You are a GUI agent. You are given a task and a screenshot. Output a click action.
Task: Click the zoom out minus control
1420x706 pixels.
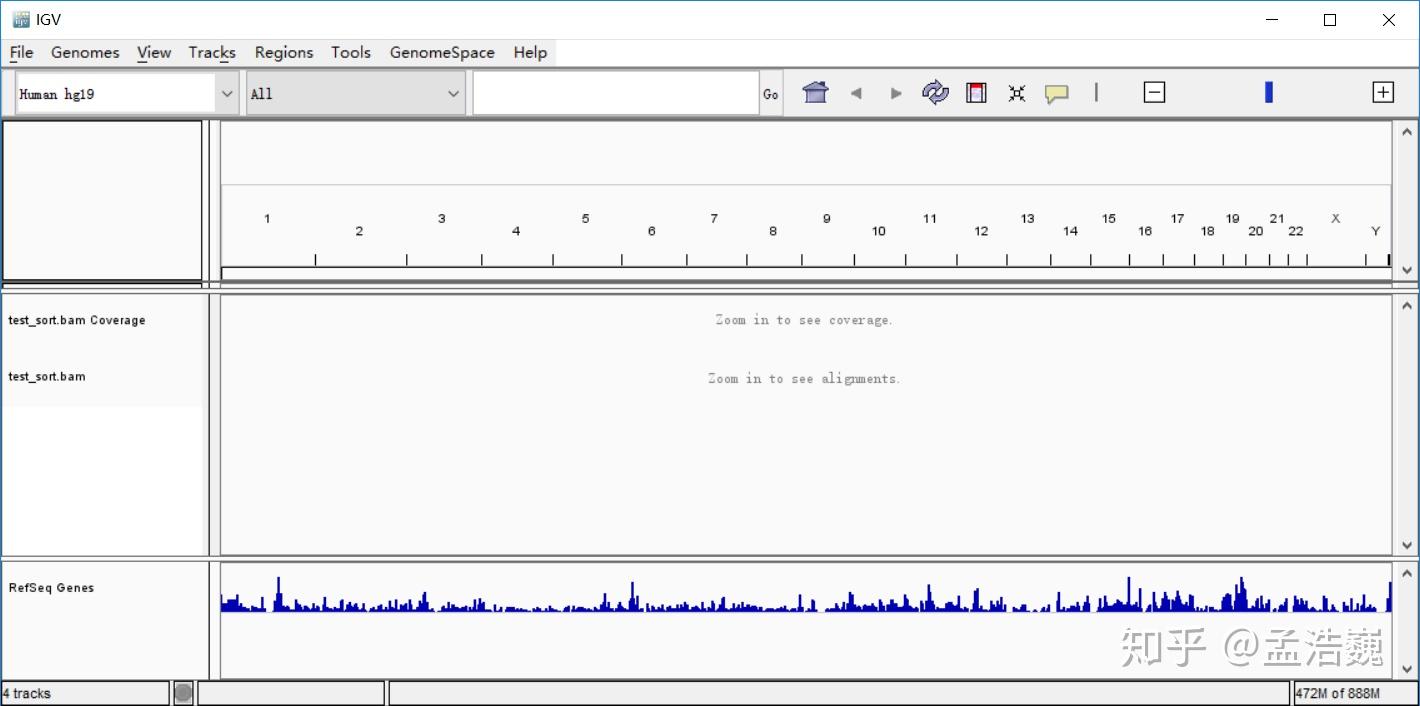[1154, 91]
